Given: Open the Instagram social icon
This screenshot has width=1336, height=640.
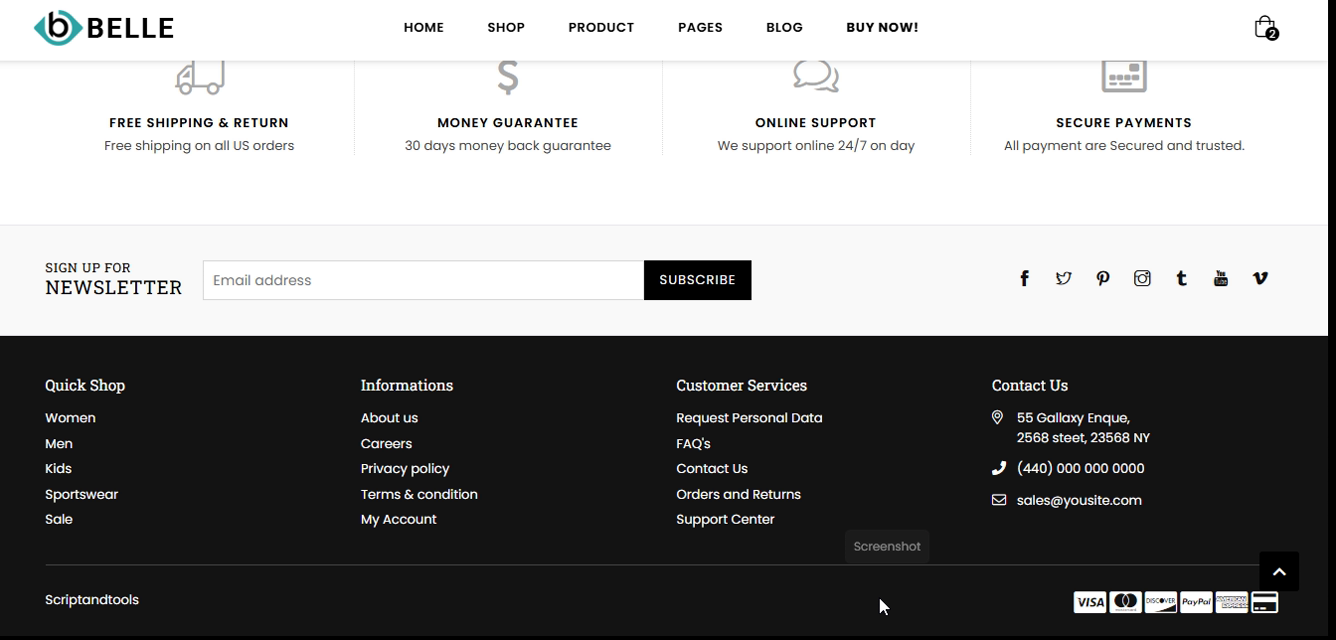Looking at the screenshot, I should click(1142, 279).
